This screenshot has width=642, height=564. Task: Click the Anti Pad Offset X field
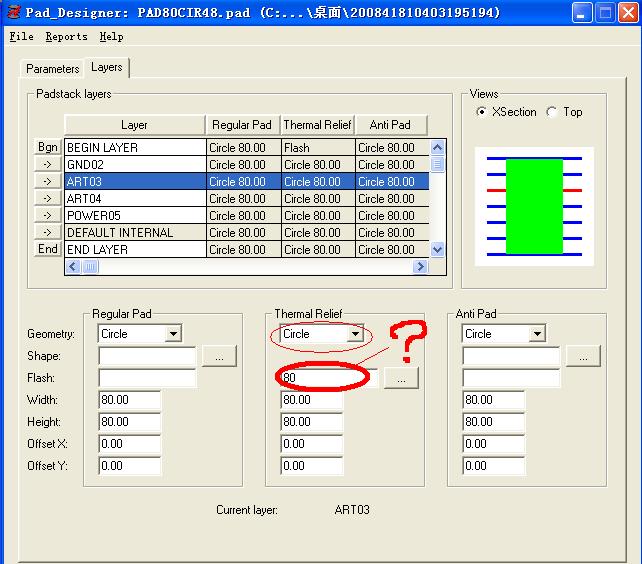(494, 444)
